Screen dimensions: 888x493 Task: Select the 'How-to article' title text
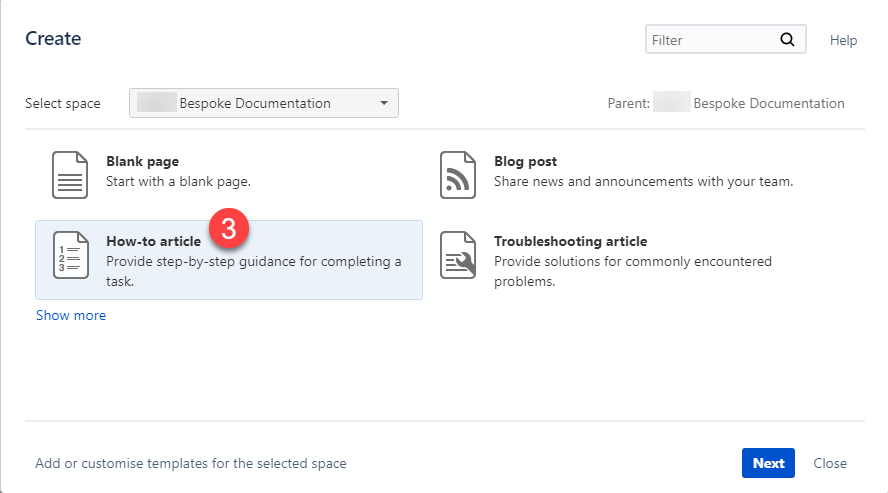(153, 241)
